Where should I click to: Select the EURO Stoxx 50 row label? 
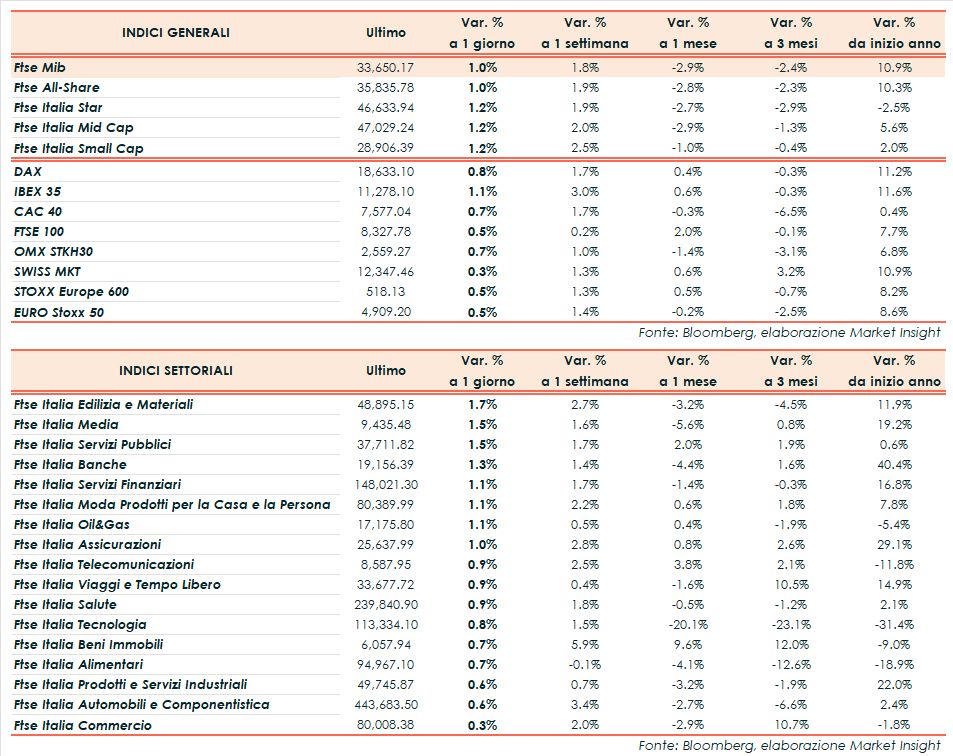coord(59,312)
